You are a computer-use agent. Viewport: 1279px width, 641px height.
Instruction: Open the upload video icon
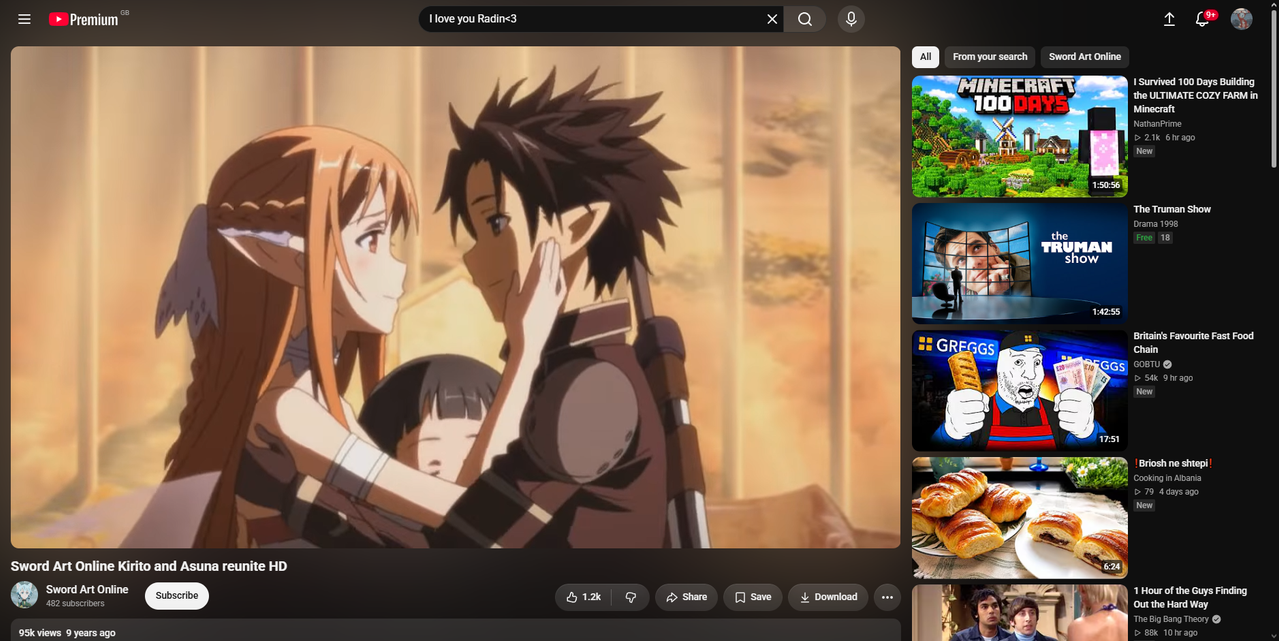point(1169,19)
